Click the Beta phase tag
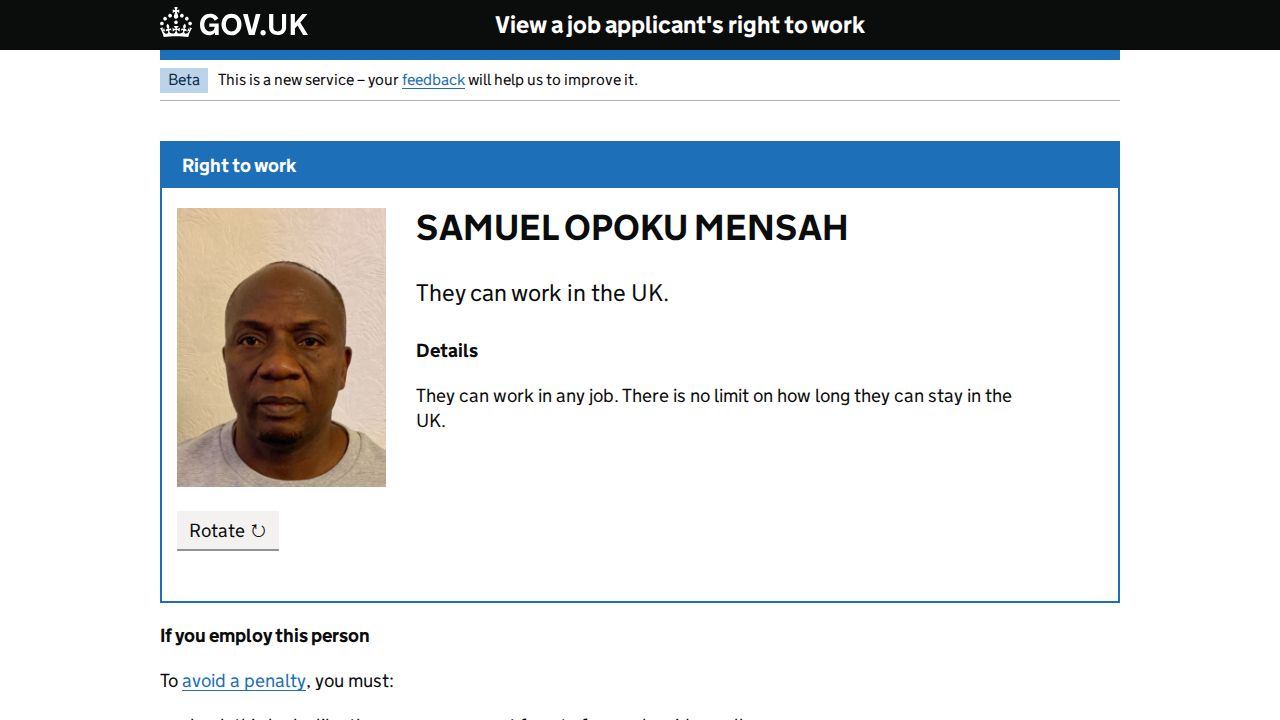 (x=184, y=80)
